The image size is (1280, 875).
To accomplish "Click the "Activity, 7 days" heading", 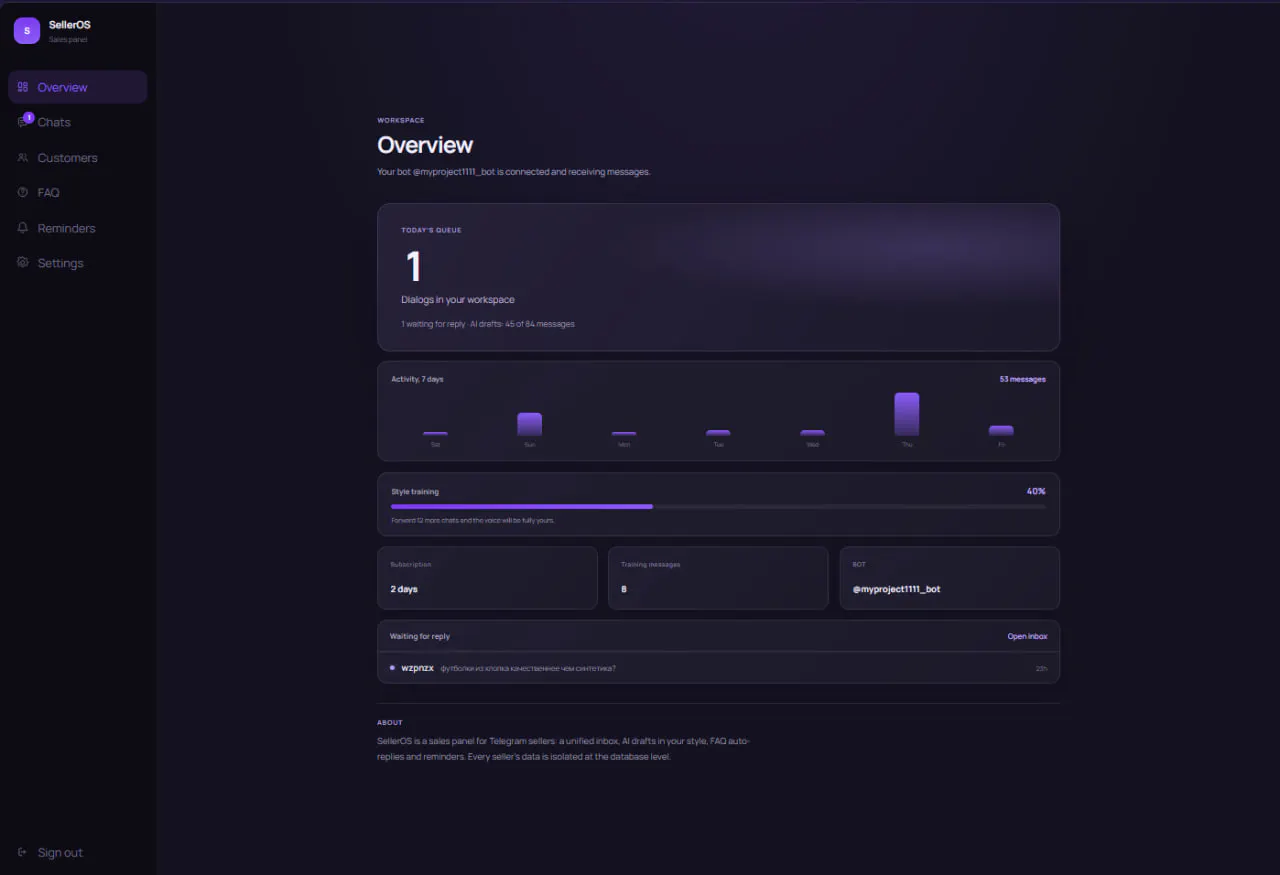I will click(417, 379).
